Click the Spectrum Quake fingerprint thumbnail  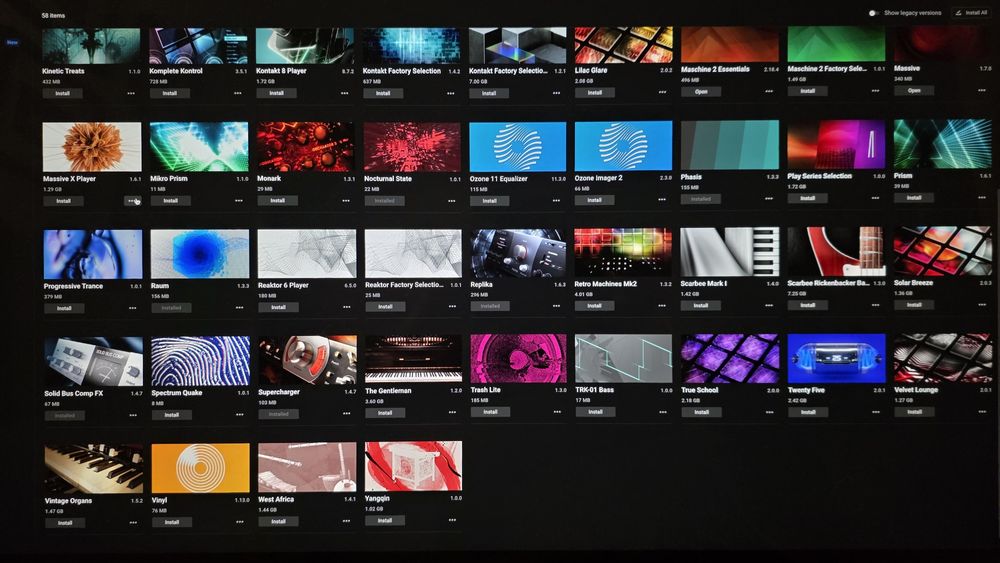(200, 361)
